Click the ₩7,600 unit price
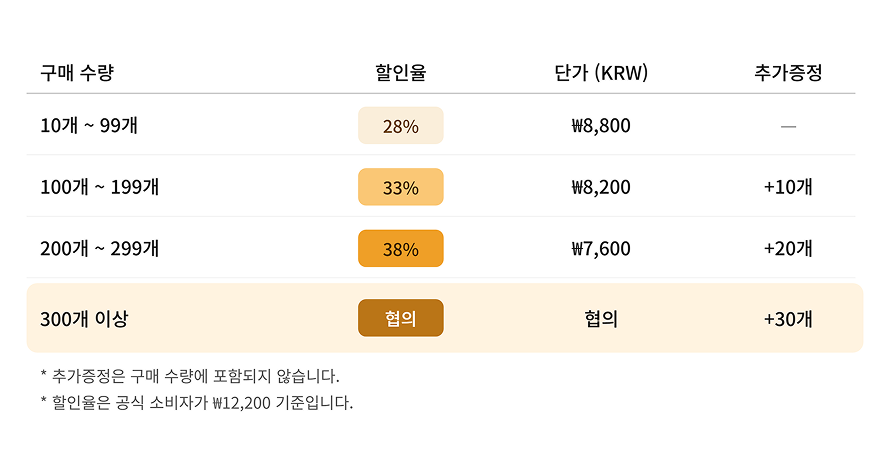894x452 pixels. click(600, 249)
